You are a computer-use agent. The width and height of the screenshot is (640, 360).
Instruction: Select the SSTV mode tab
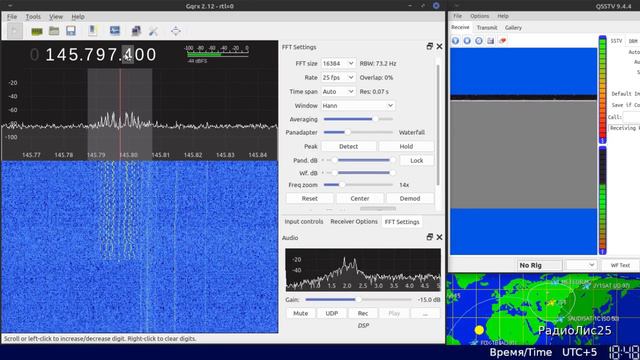click(616, 41)
